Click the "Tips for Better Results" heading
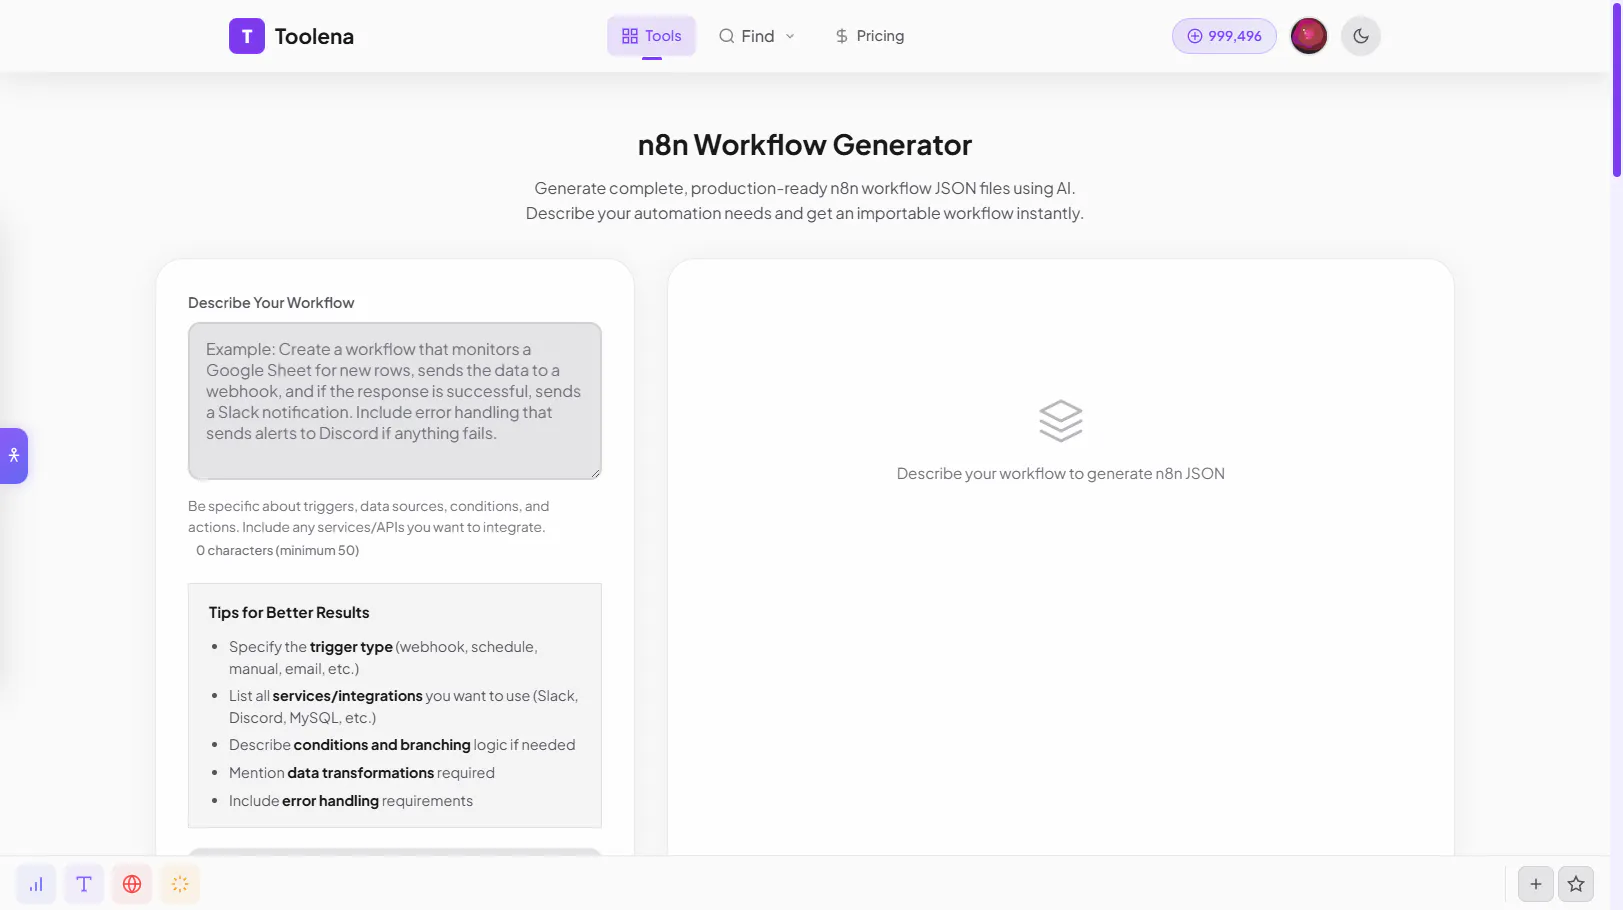This screenshot has width=1623, height=910. click(x=289, y=613)
